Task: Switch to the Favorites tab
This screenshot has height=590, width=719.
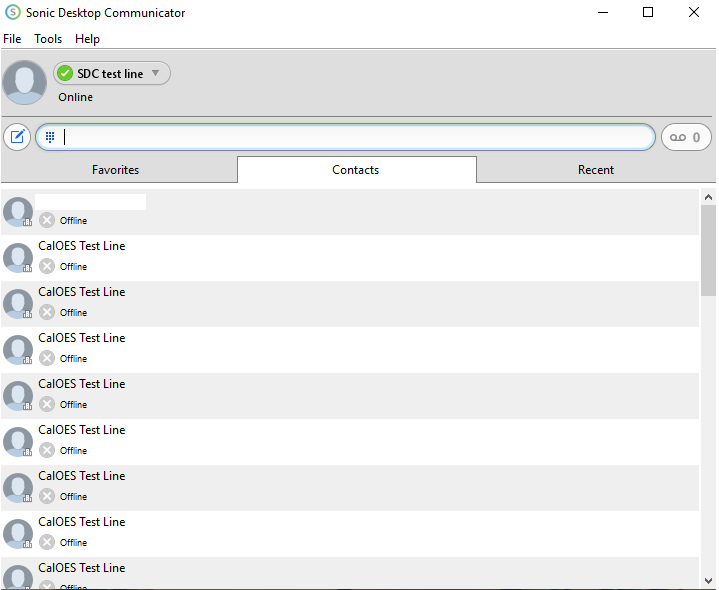Action: [x=116, y=170]
